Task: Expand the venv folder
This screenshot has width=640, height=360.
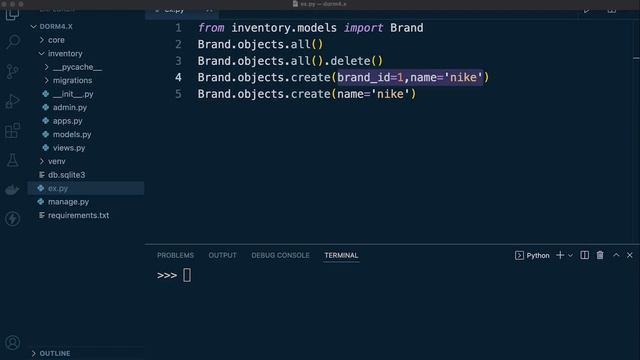Action: [x=42, y=161]
